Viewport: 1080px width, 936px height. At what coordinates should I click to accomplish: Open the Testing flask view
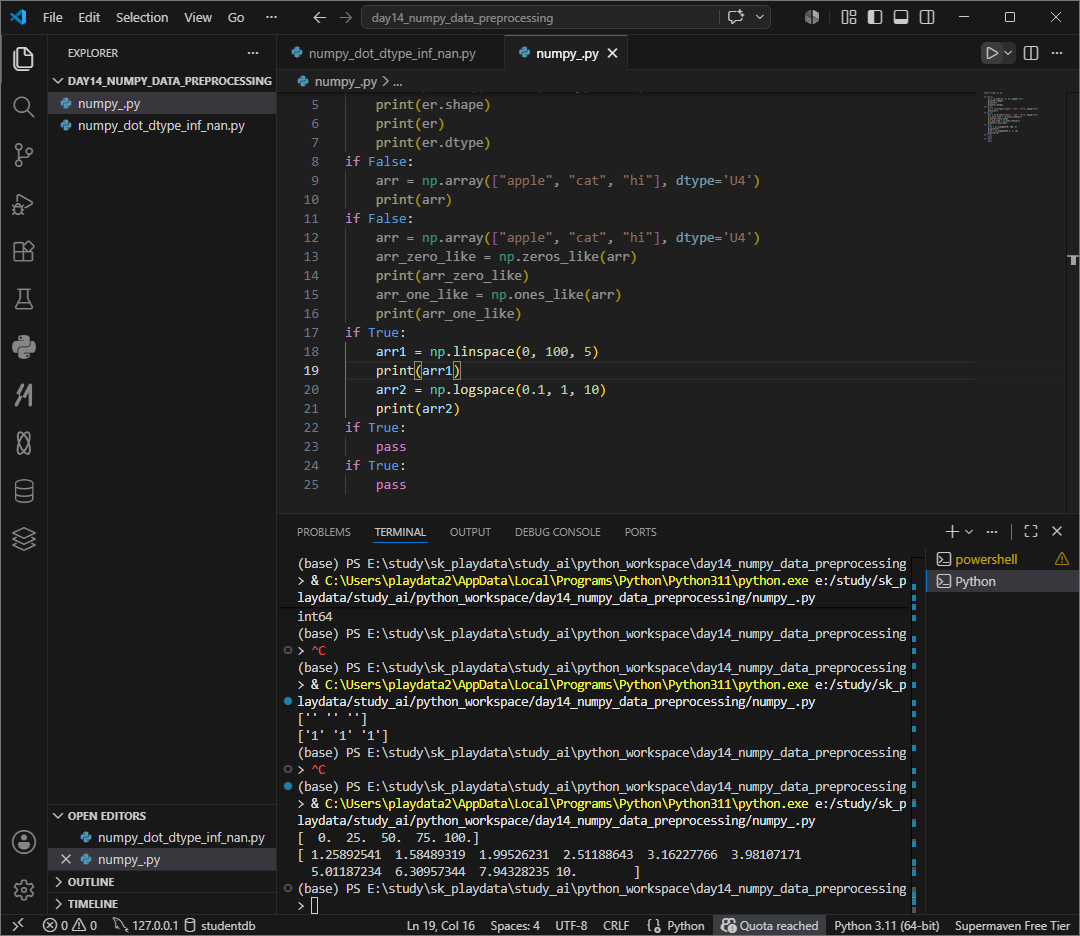coord(23,299)
